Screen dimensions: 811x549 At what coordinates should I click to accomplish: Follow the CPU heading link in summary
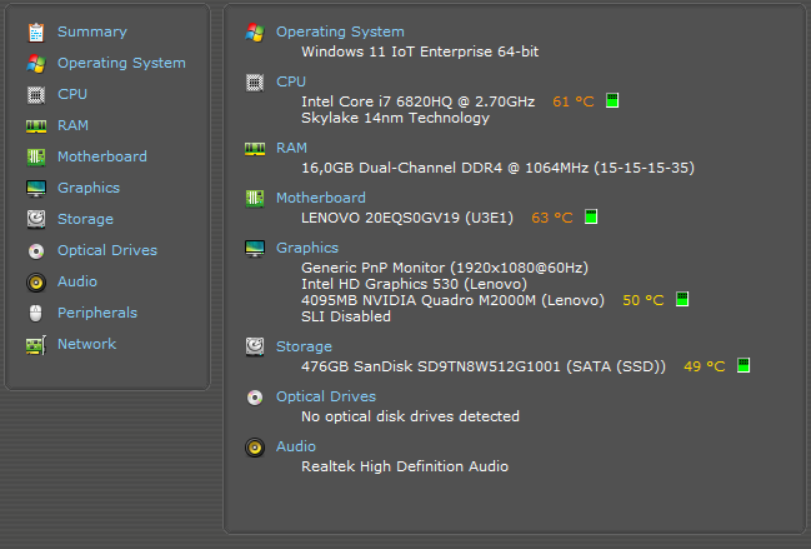click(291, 82)
